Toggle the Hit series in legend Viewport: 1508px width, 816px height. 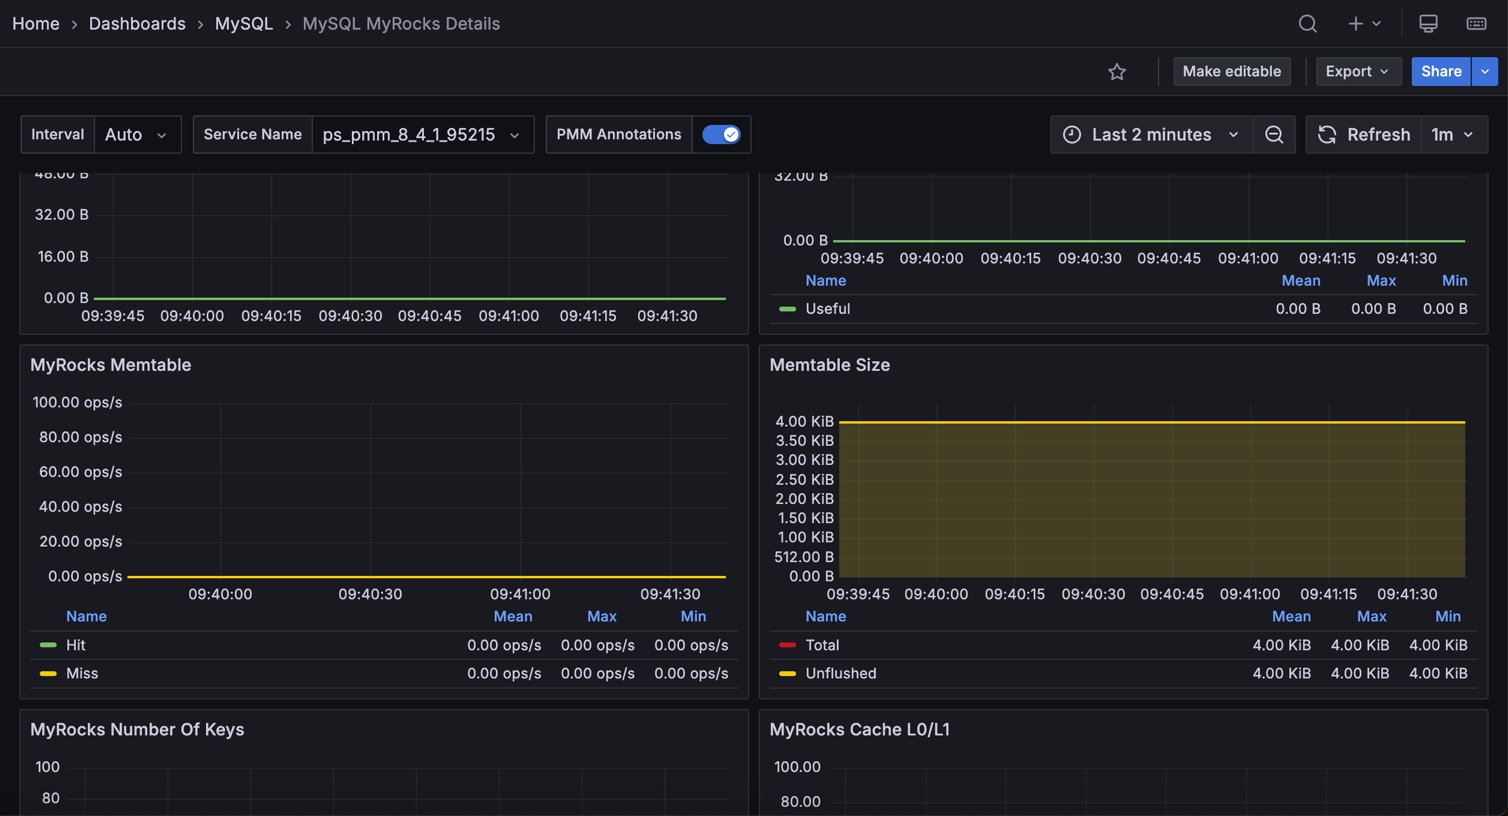[x=76, y=645]
